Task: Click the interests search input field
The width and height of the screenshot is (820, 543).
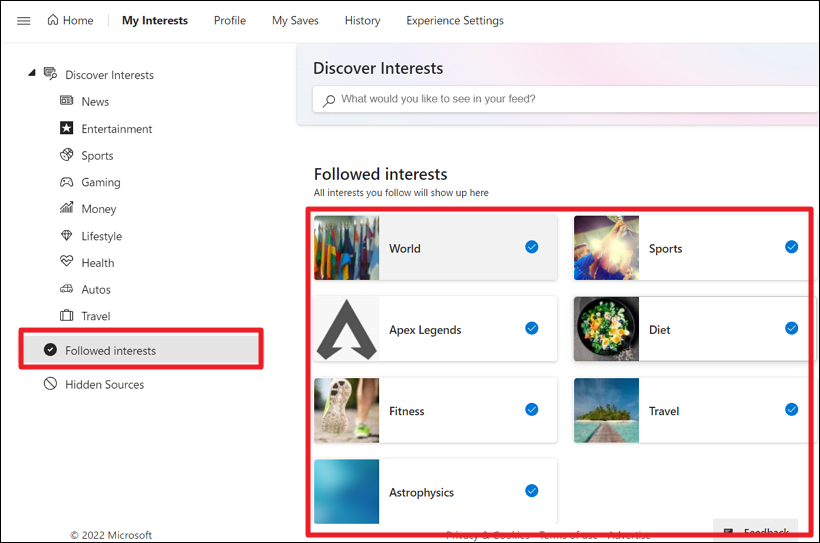Action: click(x=570, y=99)
